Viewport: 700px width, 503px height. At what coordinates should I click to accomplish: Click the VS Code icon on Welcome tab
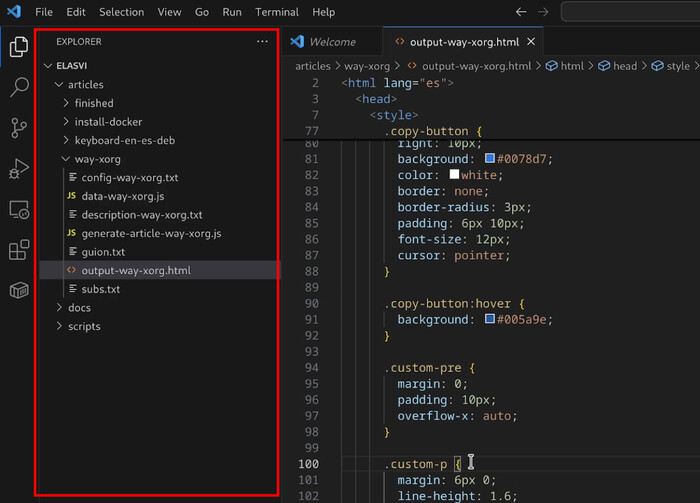[297, 42]
